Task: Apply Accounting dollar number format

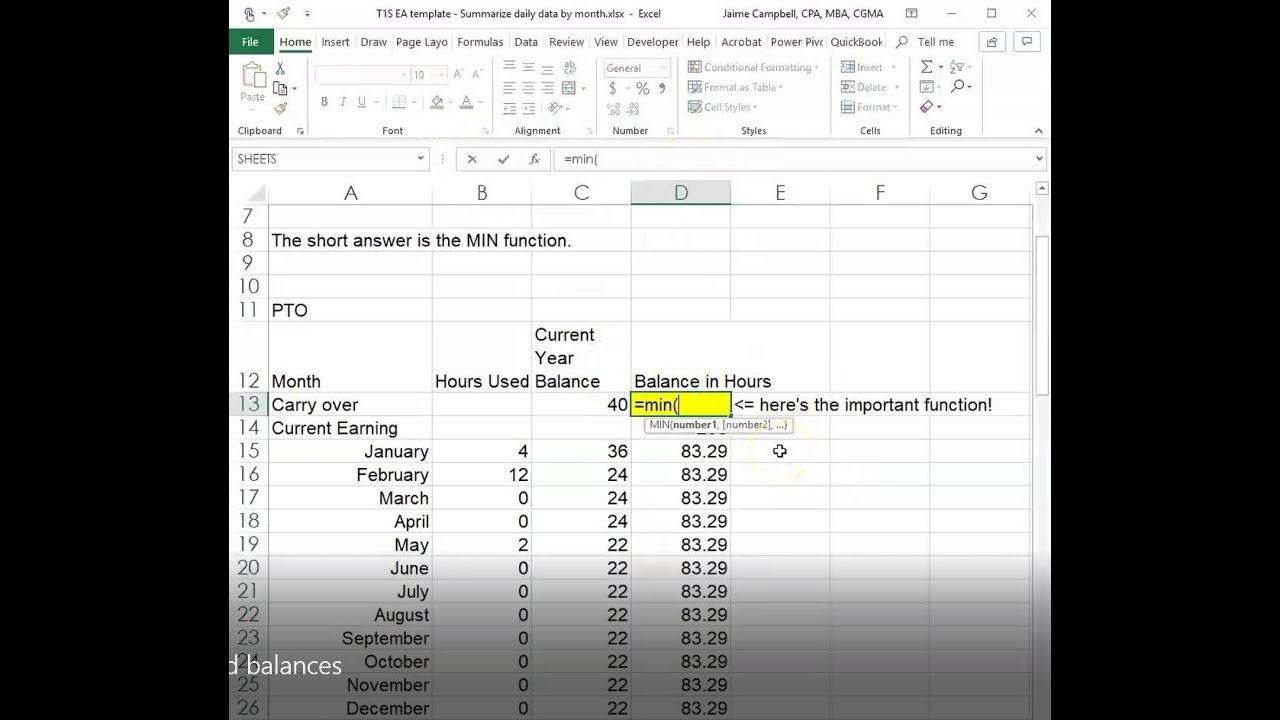Action: 612,89
